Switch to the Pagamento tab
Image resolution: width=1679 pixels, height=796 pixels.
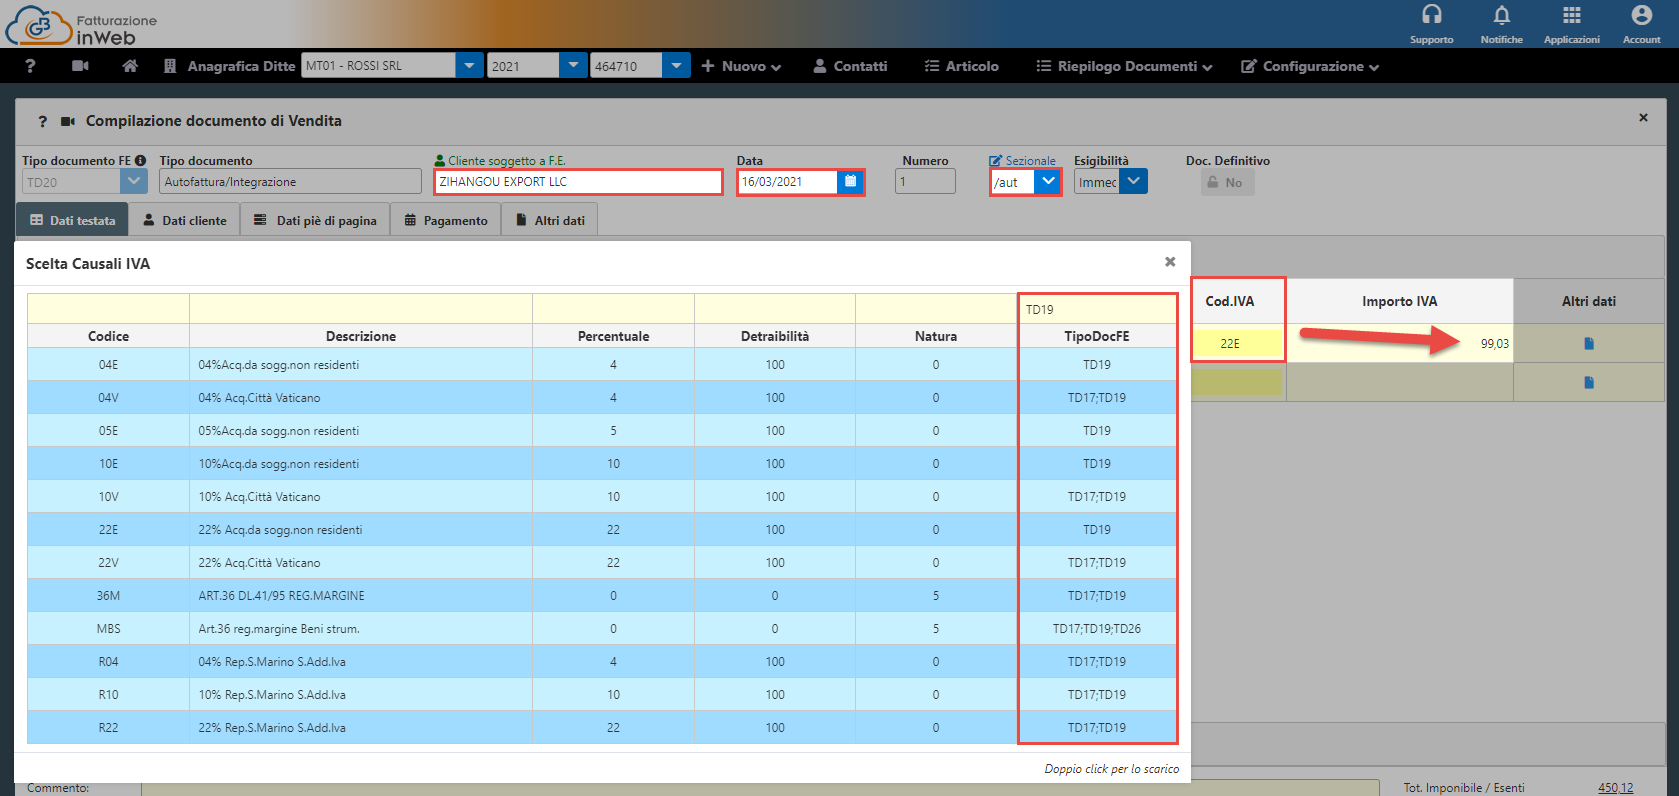(446, 220)
